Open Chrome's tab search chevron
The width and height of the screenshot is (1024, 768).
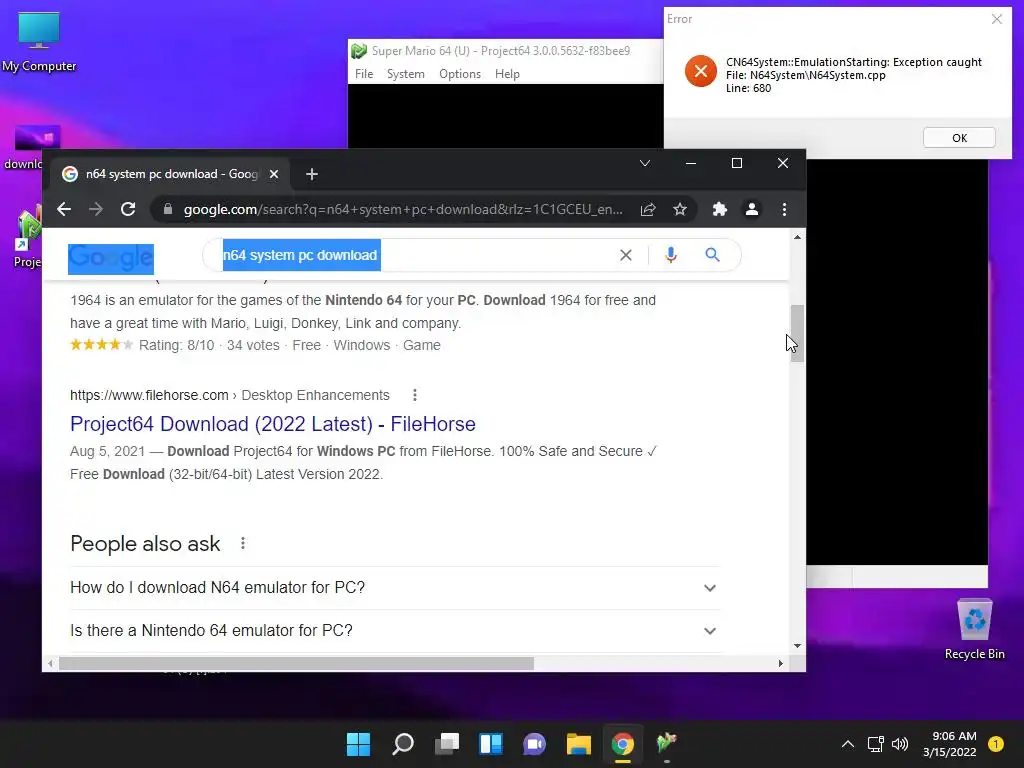click(645, 163)
